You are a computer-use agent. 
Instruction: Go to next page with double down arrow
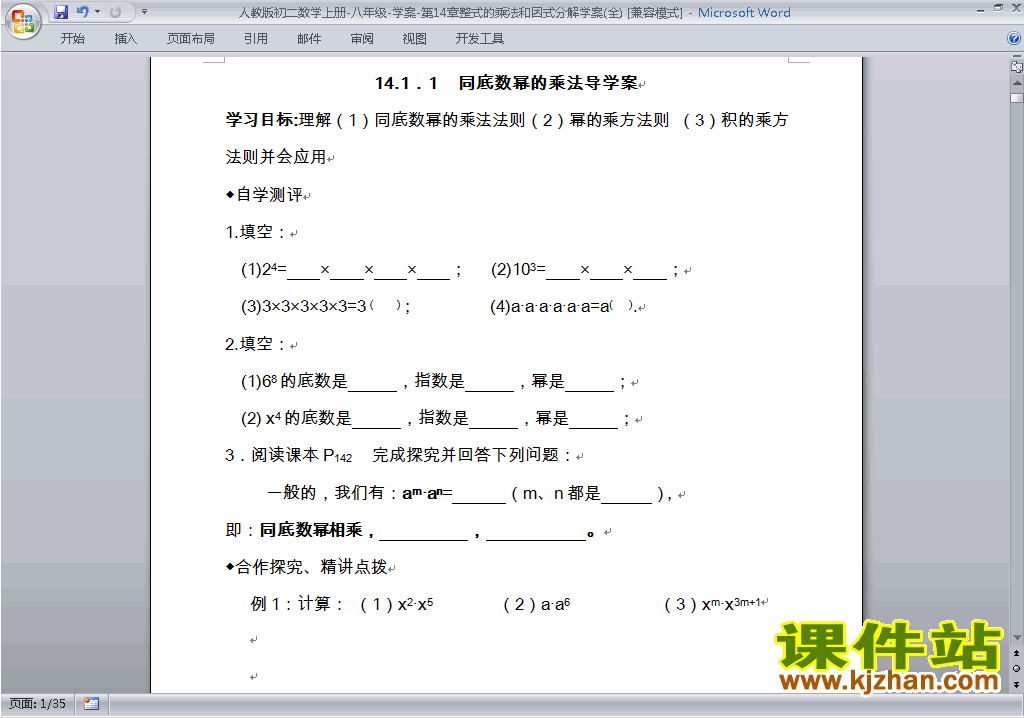pos(1017,684)
